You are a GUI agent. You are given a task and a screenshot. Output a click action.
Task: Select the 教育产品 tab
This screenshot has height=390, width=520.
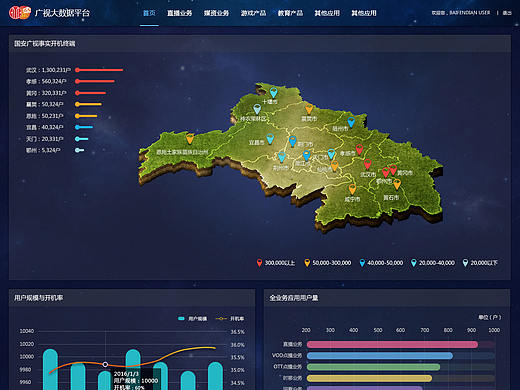290,13
